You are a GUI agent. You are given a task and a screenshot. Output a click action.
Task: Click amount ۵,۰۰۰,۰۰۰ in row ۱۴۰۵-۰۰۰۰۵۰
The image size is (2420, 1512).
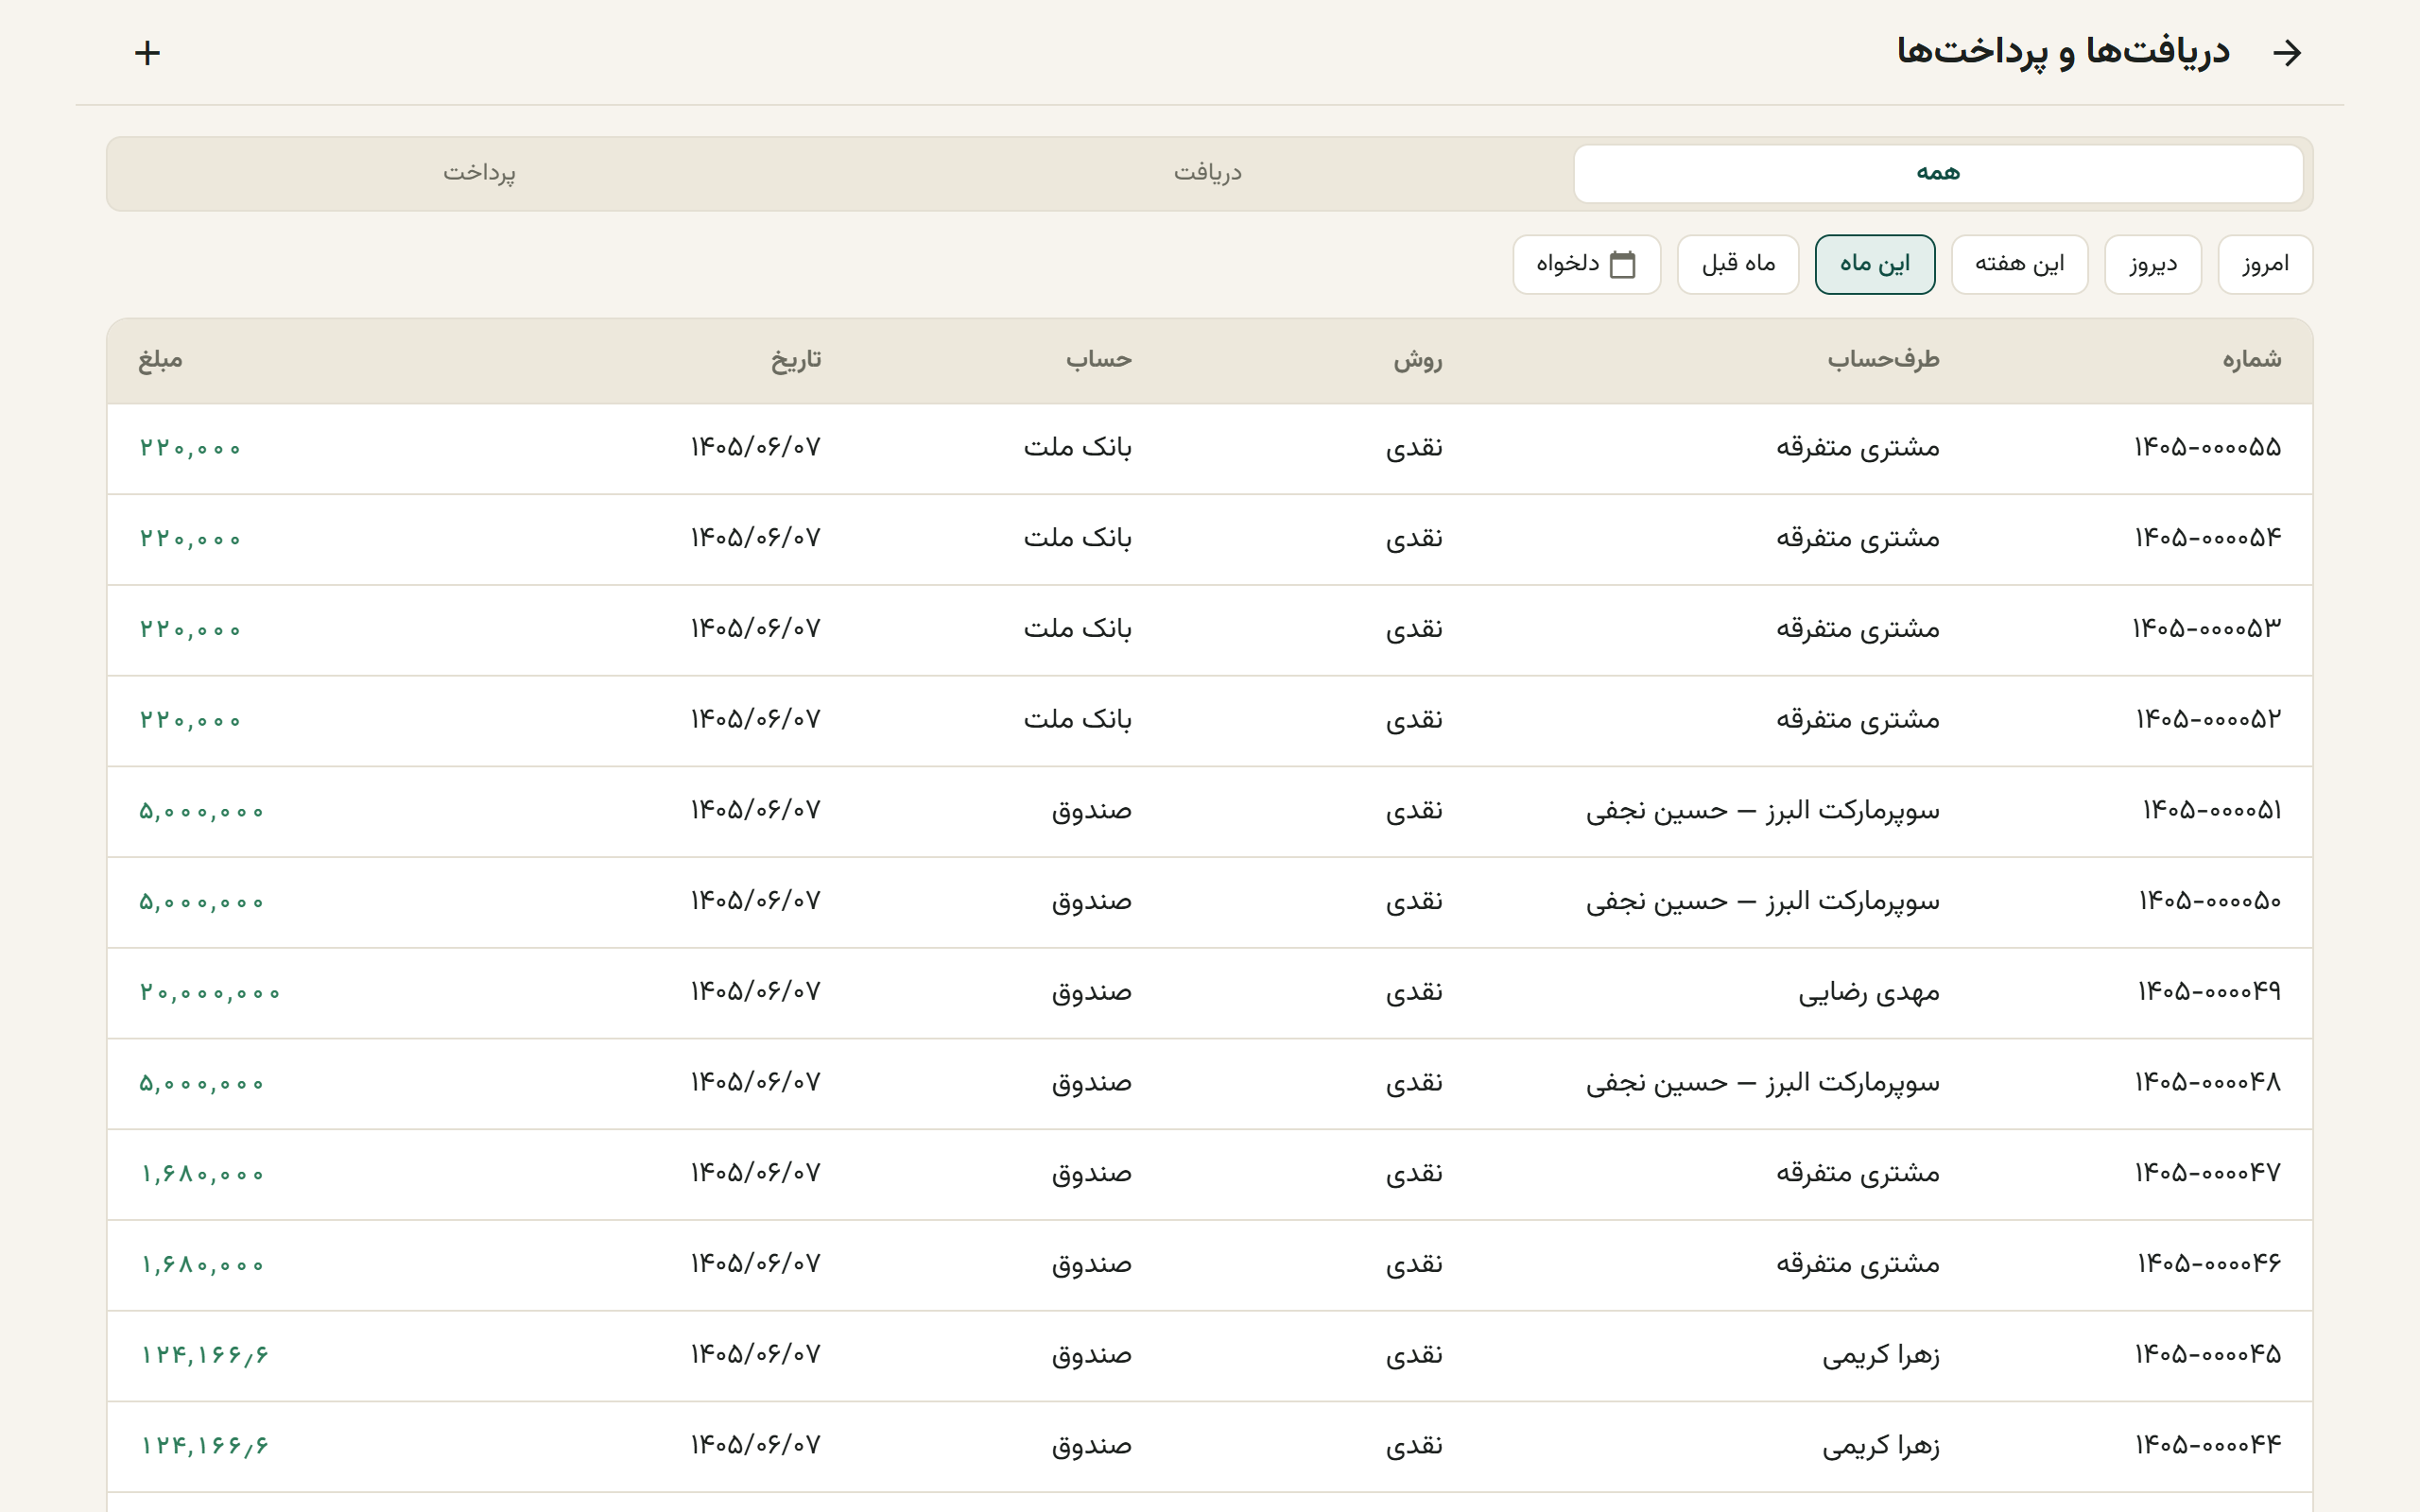pos(202,902)
